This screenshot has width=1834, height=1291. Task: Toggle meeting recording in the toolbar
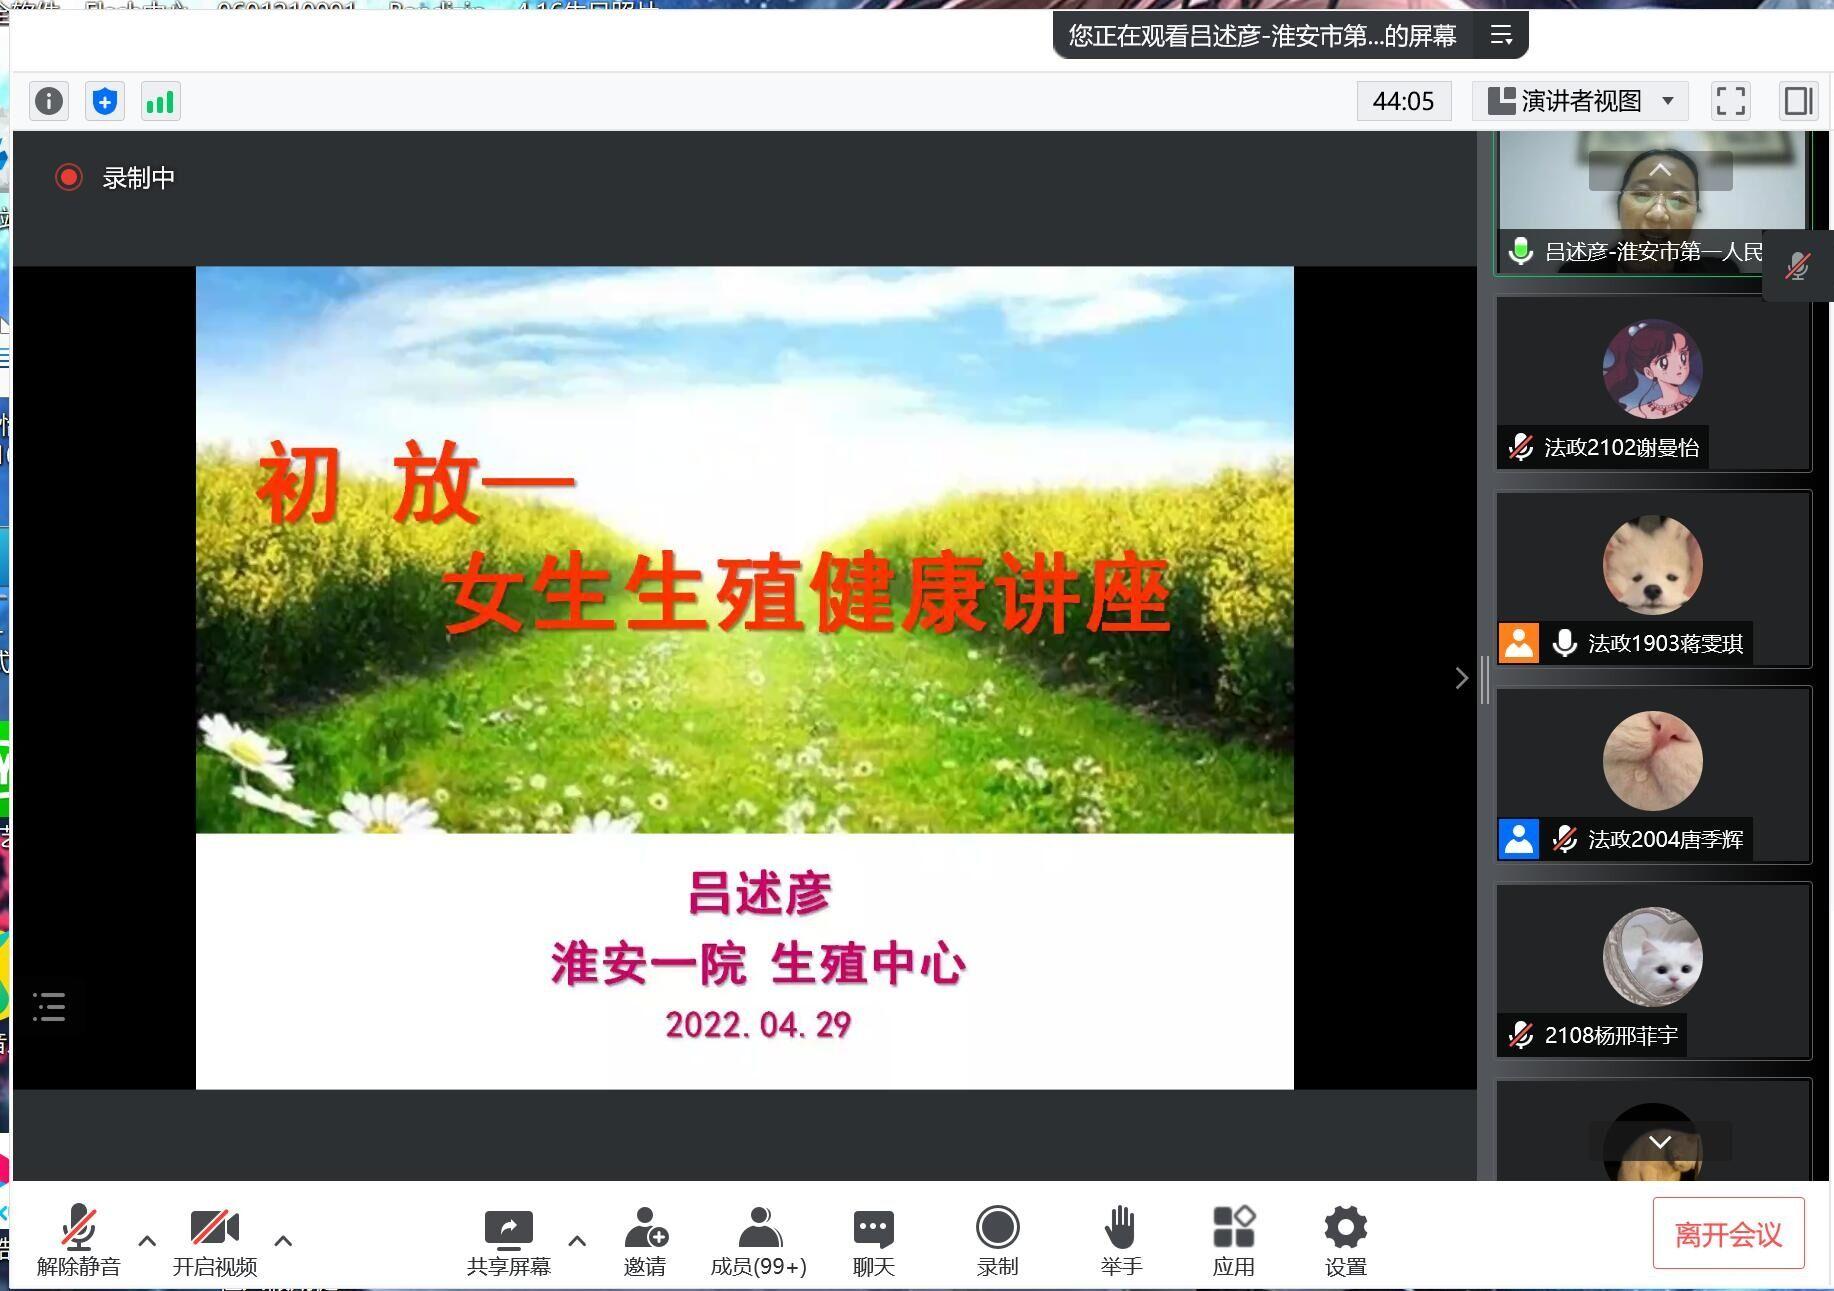[997, 1241]
